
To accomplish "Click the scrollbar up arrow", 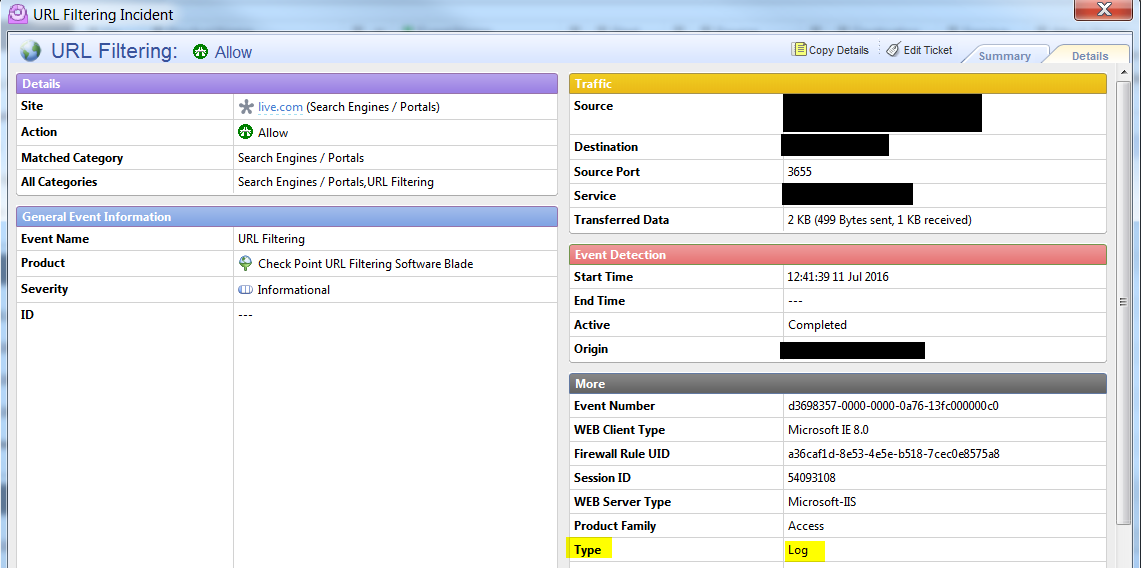I will (x=1124, y=72).
